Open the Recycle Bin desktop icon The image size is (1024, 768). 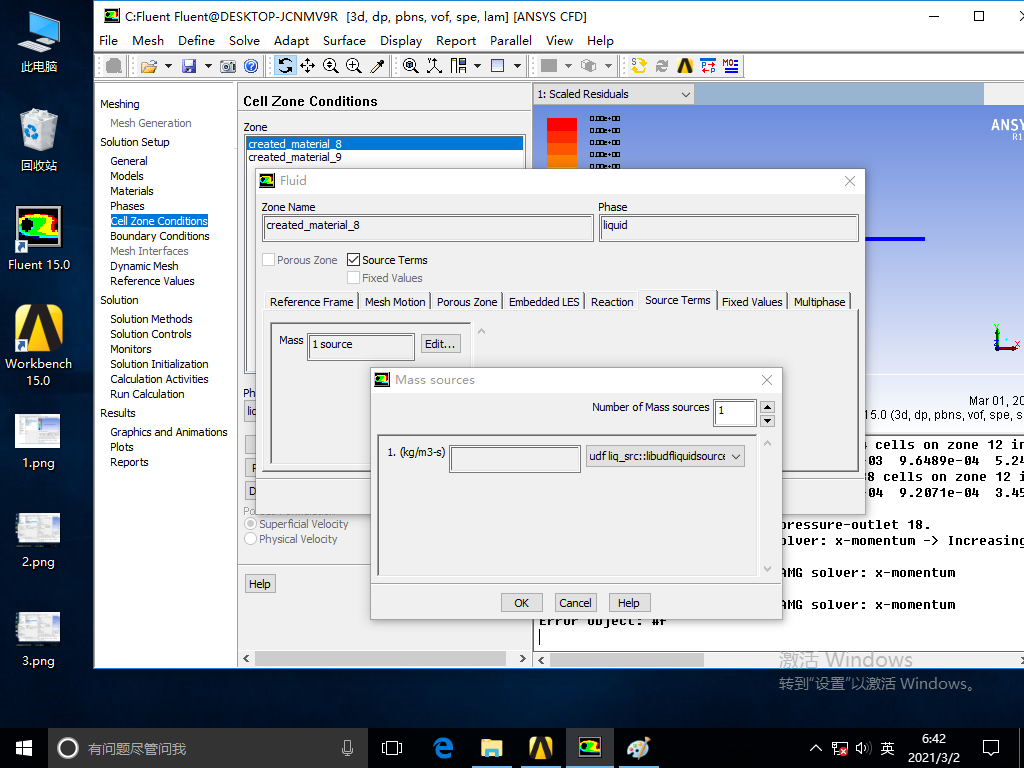pyautogui.click(x=39, y=139)
